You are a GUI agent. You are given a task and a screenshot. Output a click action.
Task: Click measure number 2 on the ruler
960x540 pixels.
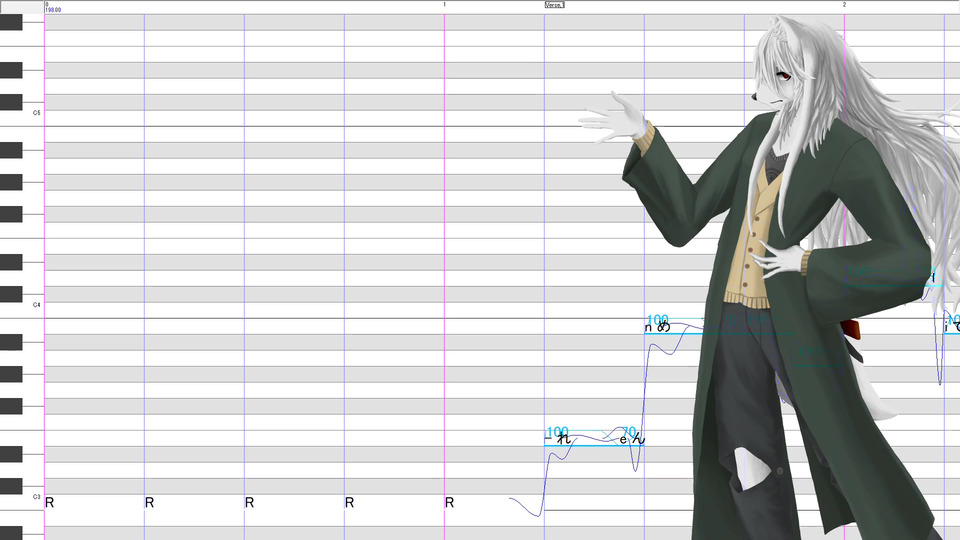click(844, 4)
